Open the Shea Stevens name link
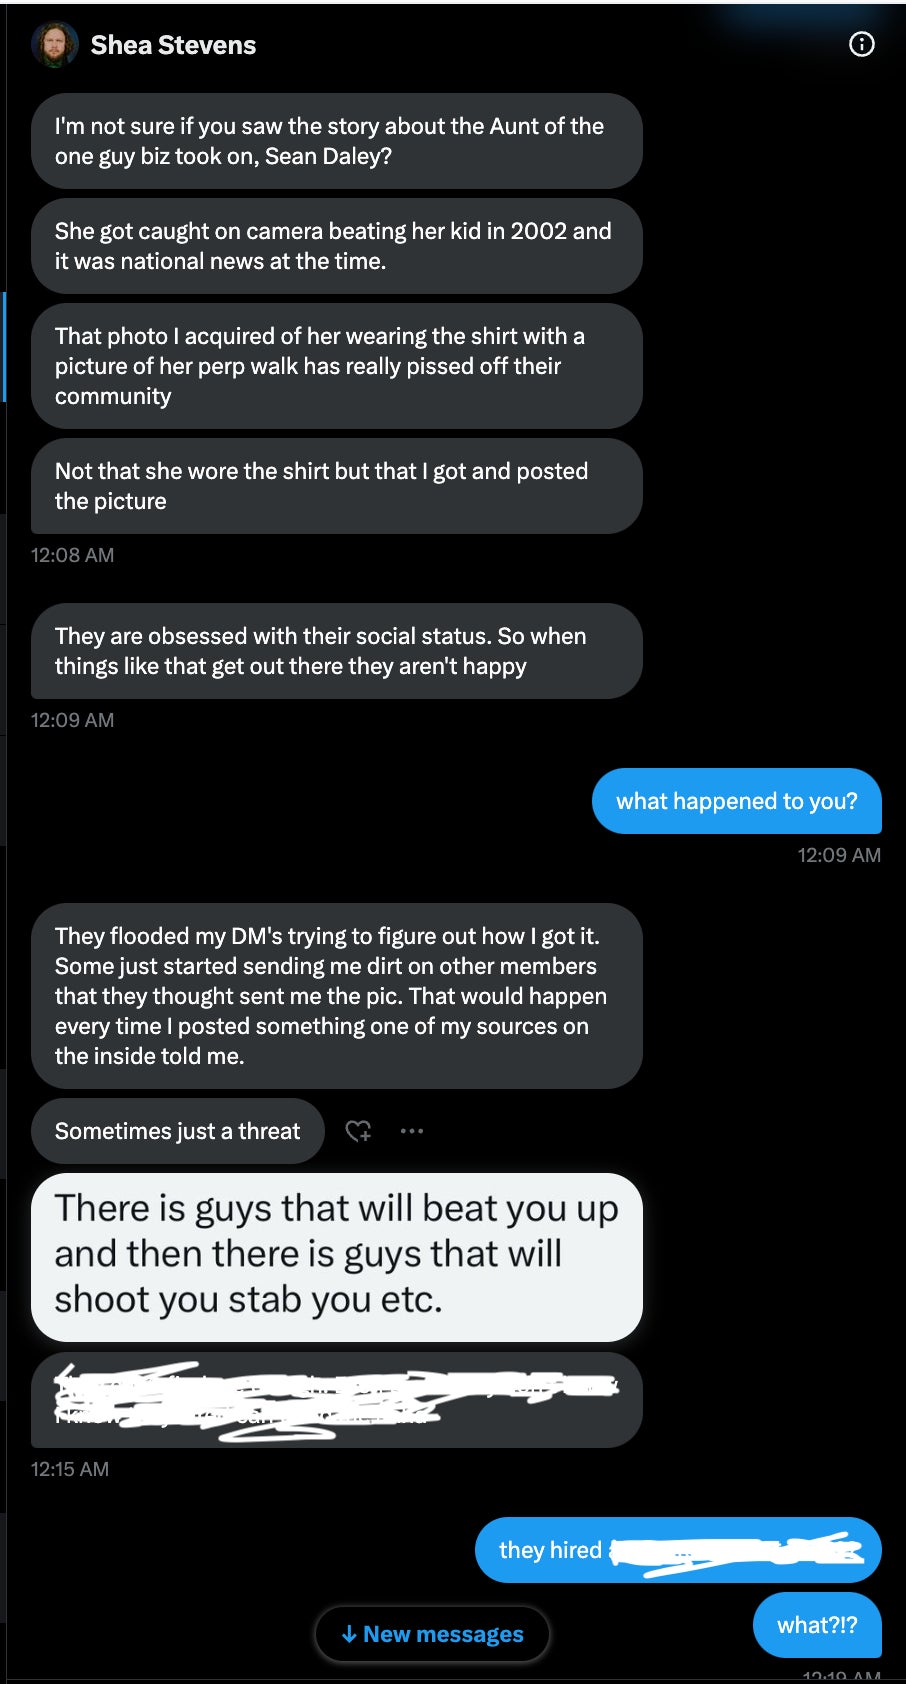 173,45
